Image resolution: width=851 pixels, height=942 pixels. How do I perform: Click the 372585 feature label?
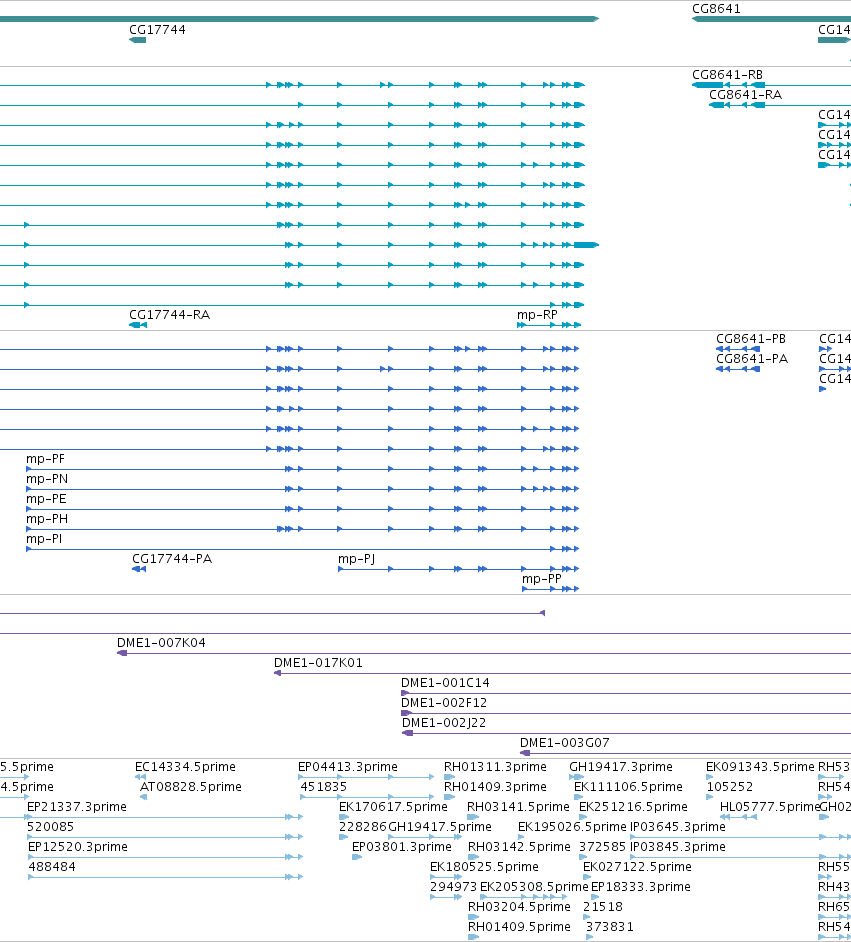tap(602, 847)
